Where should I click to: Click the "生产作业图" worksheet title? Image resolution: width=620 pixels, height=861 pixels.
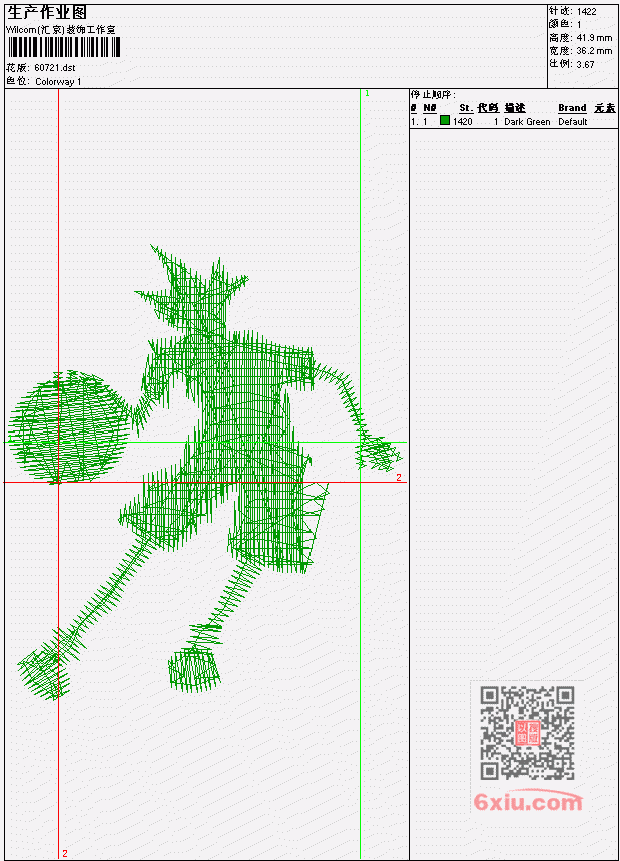pyautogui.click(x=47, y=13)
